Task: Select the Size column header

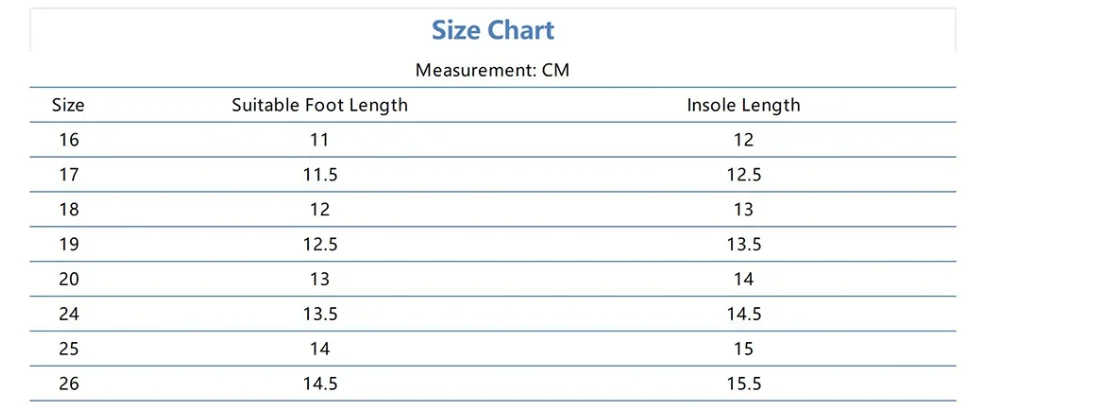Action: coord(68,105)
